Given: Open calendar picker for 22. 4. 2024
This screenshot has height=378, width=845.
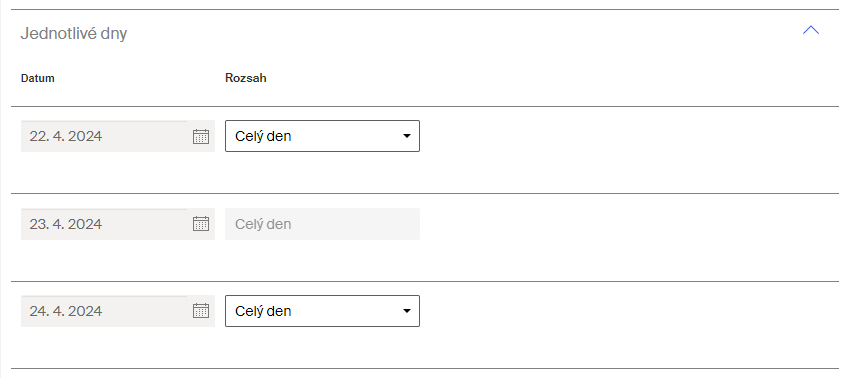Looking at the screenshot, I should pyautogui.click(x=201, y=136).
